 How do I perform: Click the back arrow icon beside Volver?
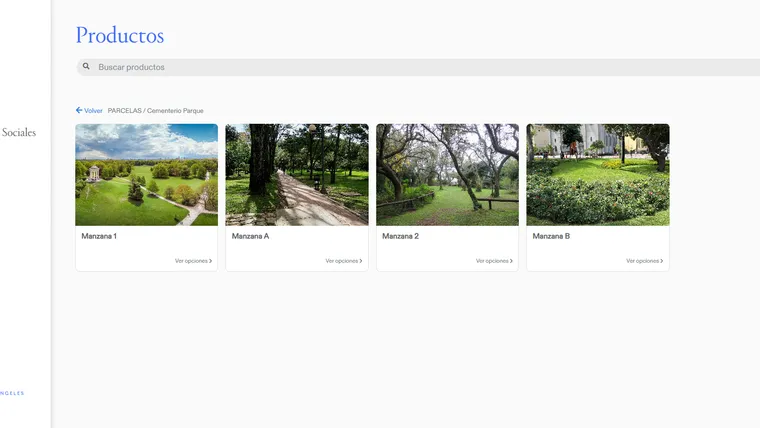pos(79,110)
